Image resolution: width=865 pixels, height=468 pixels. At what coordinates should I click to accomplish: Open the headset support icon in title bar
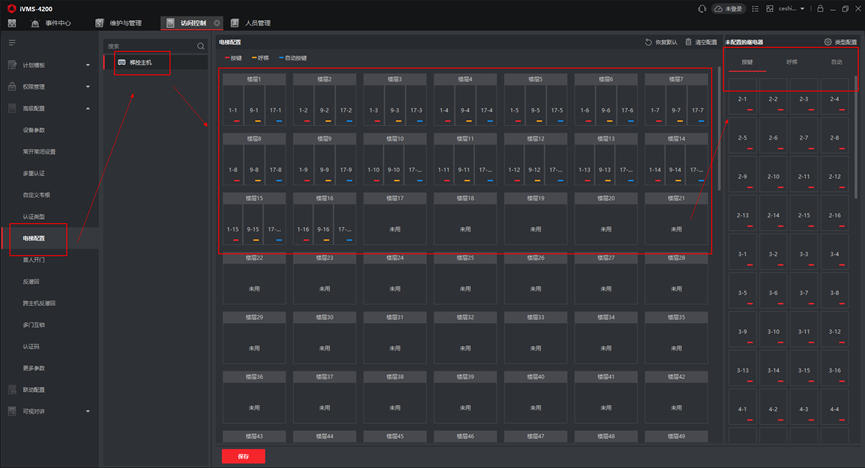702,9
